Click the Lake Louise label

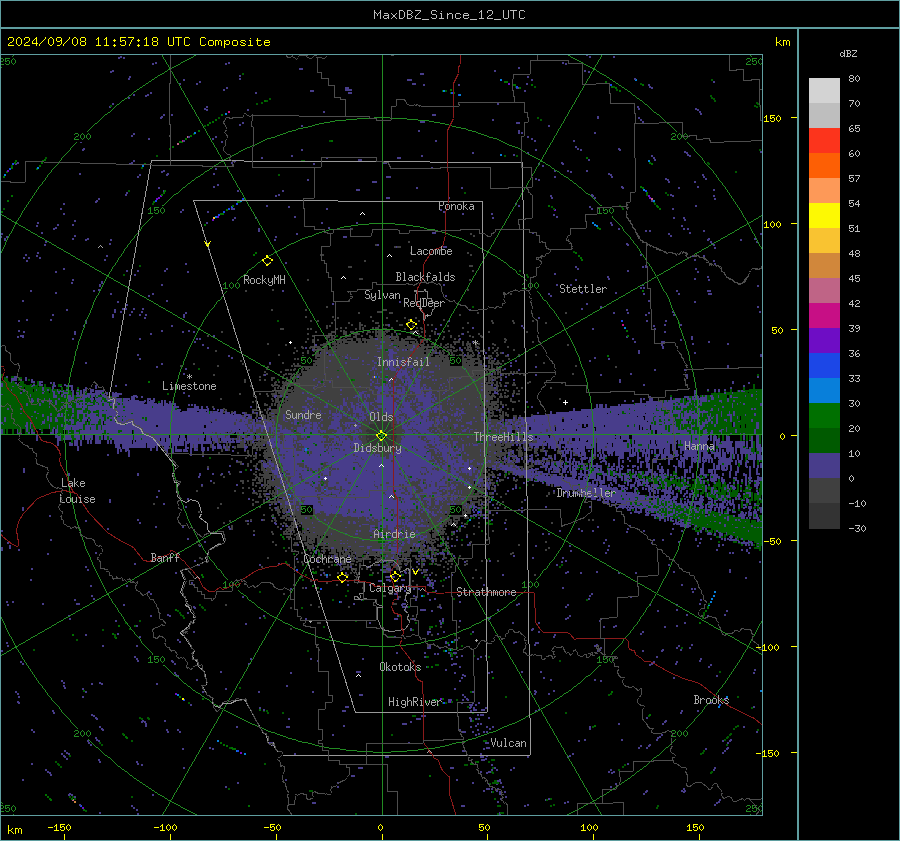77,491
